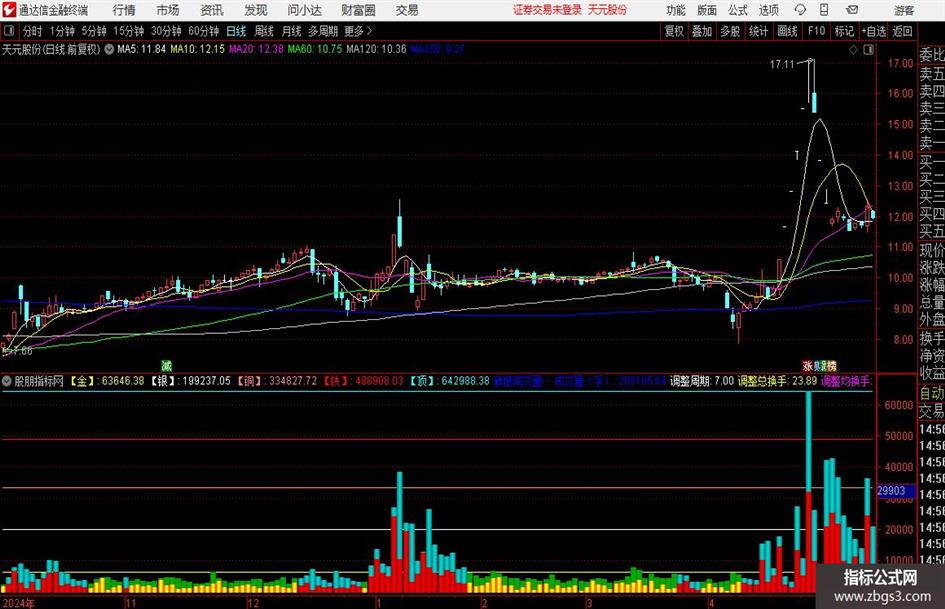Click the 游客 guest account label
Viewport: 945px width, 609px height.
903,10
